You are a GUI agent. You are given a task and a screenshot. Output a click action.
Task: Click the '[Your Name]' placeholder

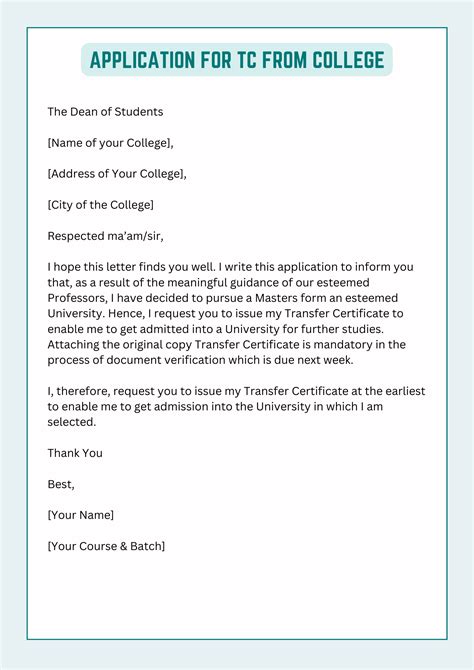80,515
